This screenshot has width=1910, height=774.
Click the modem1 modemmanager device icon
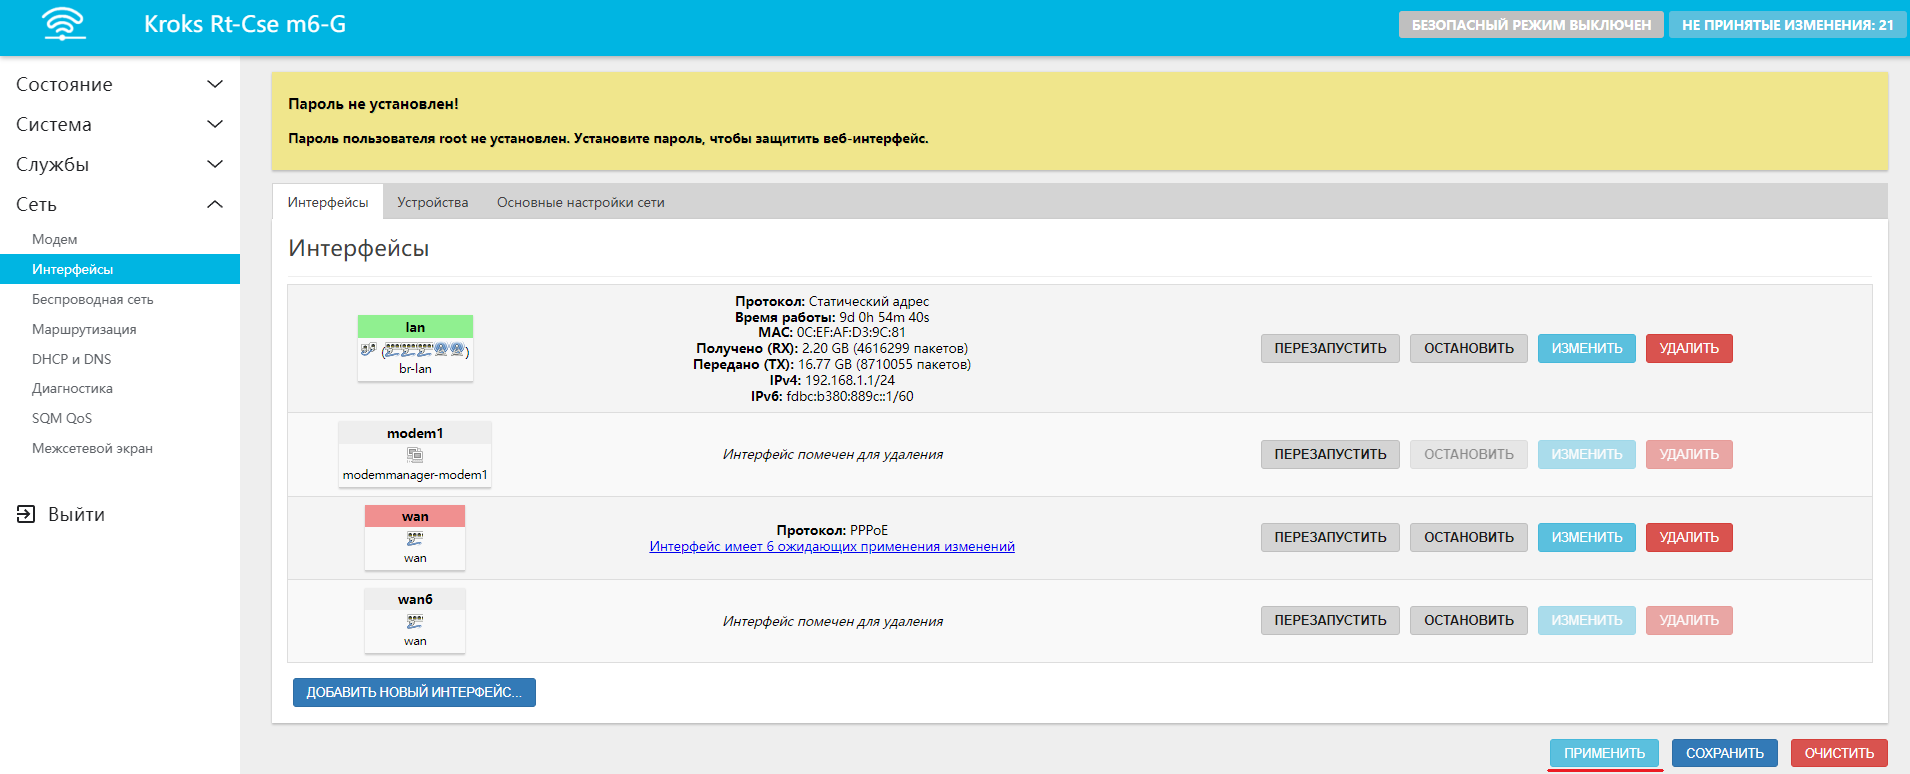pos(415,455)
